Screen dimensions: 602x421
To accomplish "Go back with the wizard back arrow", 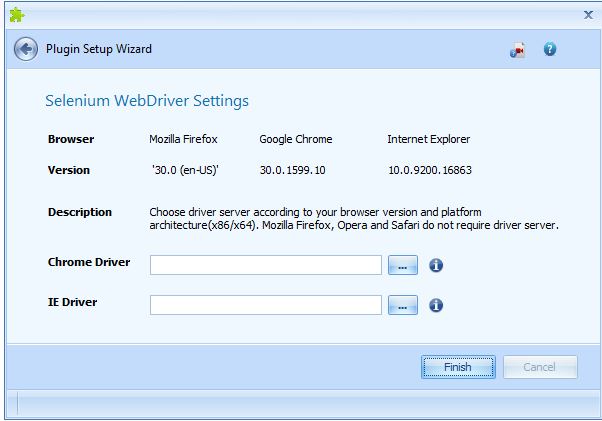I will pyautogui.click(x=26, y=49).
